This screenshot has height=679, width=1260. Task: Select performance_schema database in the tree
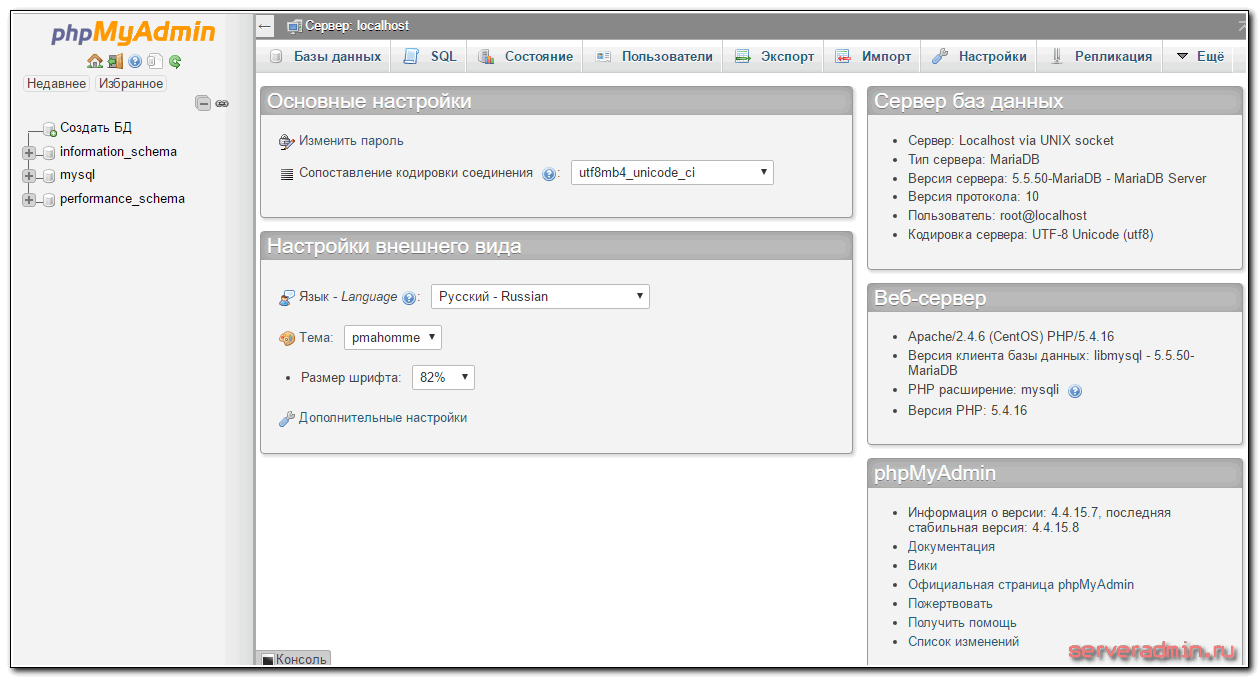click(x=122, y=198)
